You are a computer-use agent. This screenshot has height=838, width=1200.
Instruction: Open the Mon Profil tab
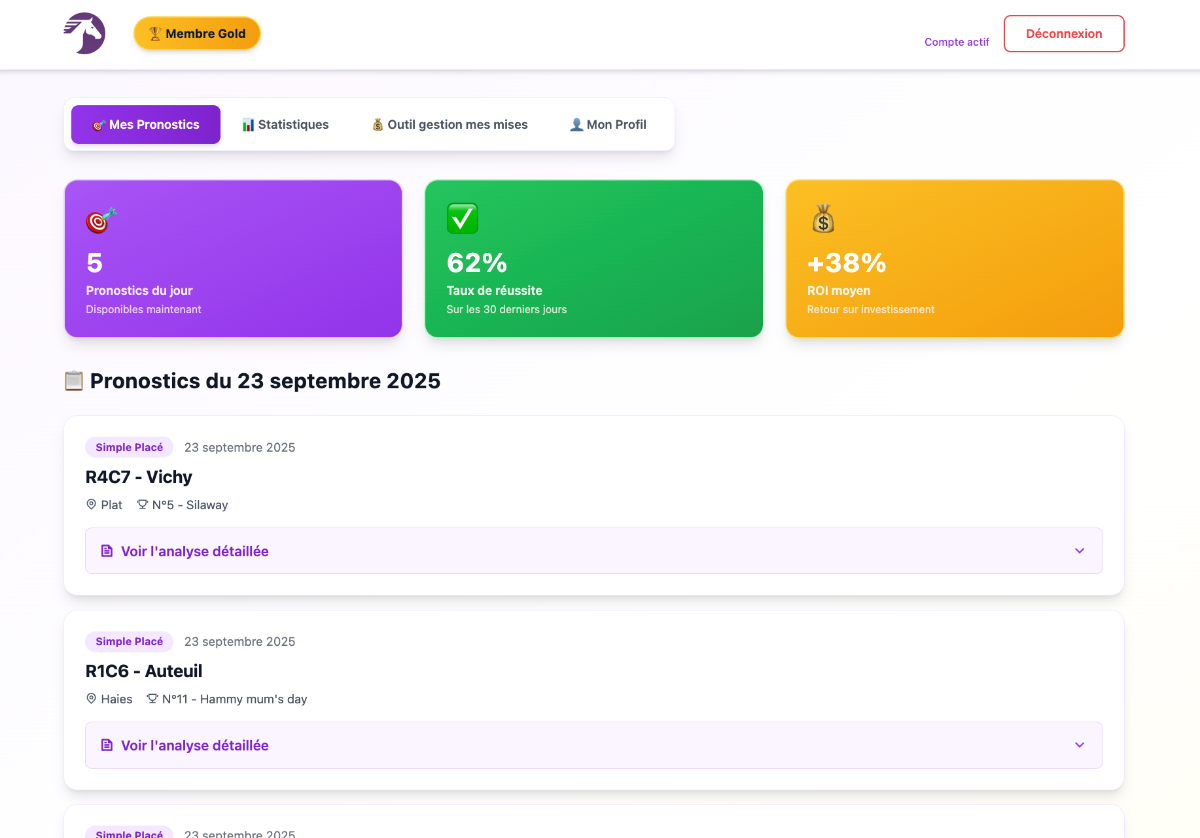(607, 124)
